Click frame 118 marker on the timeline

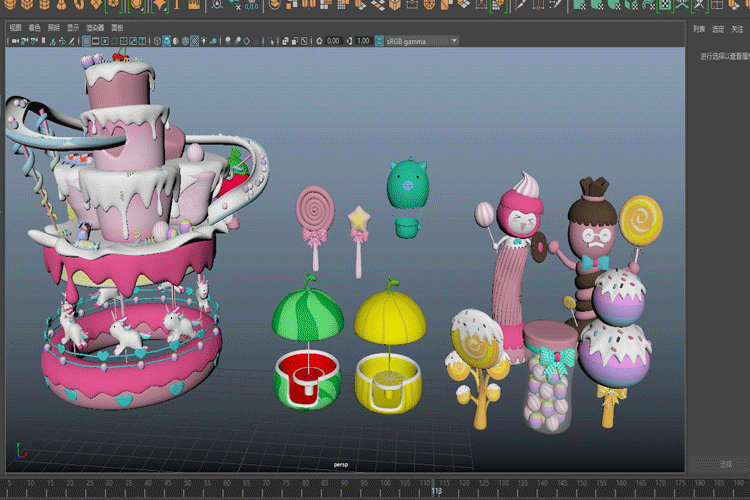436,490
